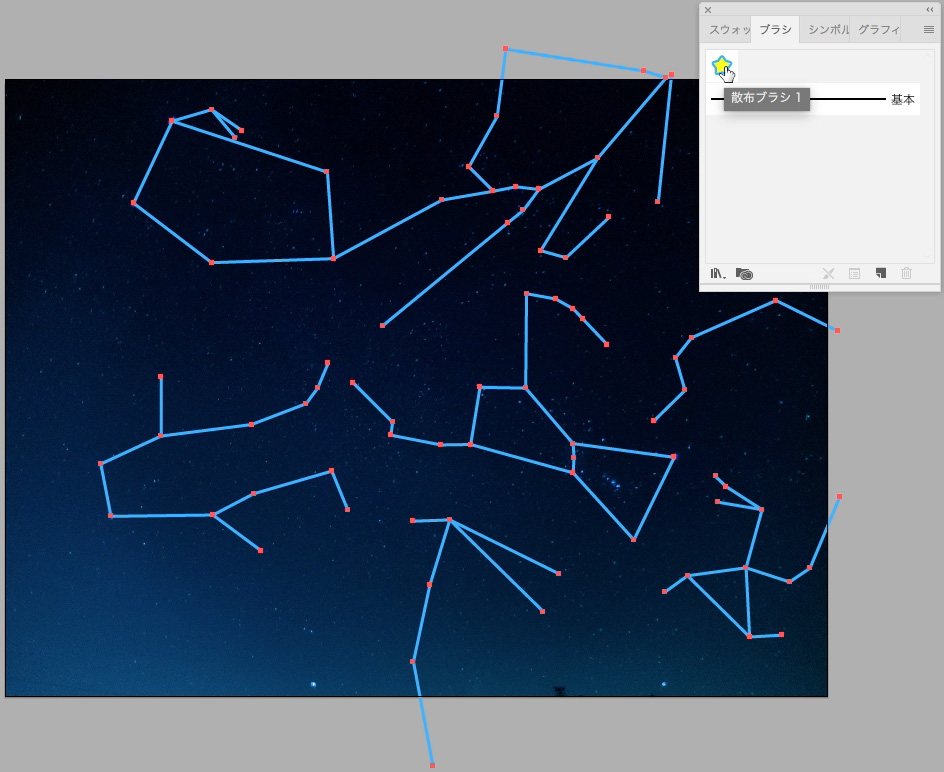Select the lowest anchor point below the photo
The image size is (944, 772).
pos(432,765)
